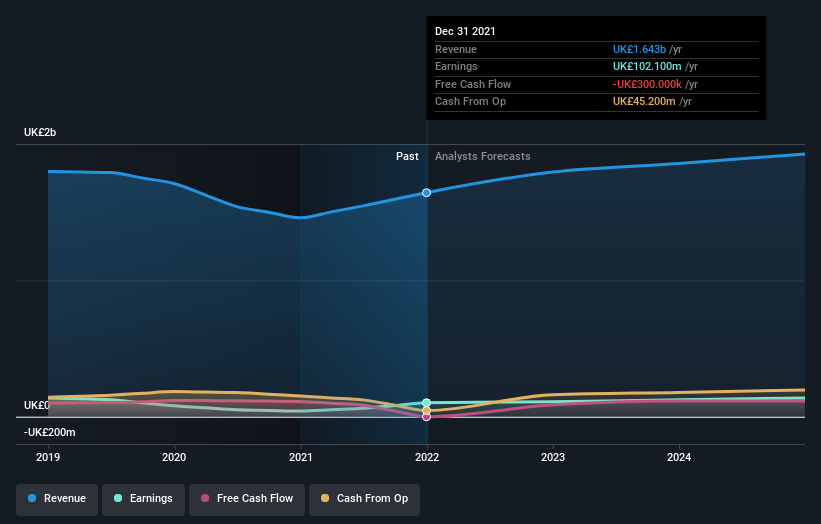Click the 2022 x-axis label
Viewport: 821px width, 524px height.
click(x=427, y=458)
